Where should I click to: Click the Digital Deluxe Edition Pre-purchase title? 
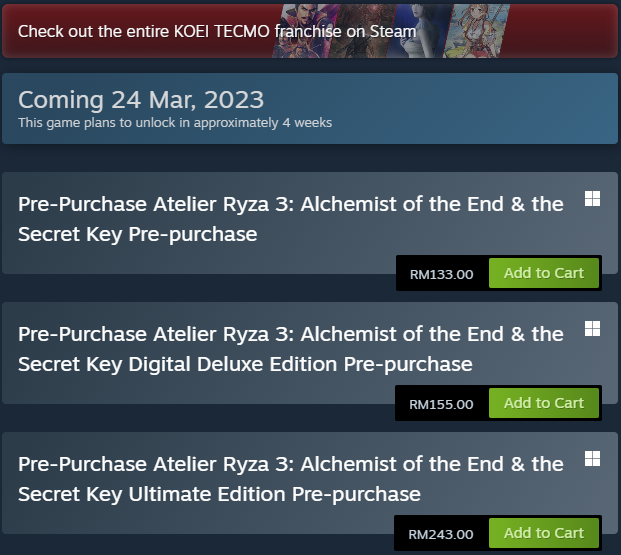(290, 349)
